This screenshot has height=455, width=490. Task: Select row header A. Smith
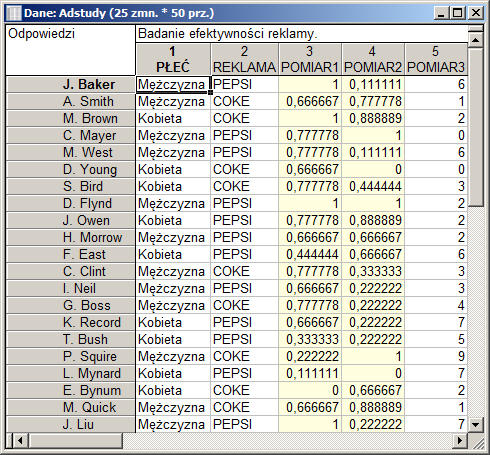(70, 102)
